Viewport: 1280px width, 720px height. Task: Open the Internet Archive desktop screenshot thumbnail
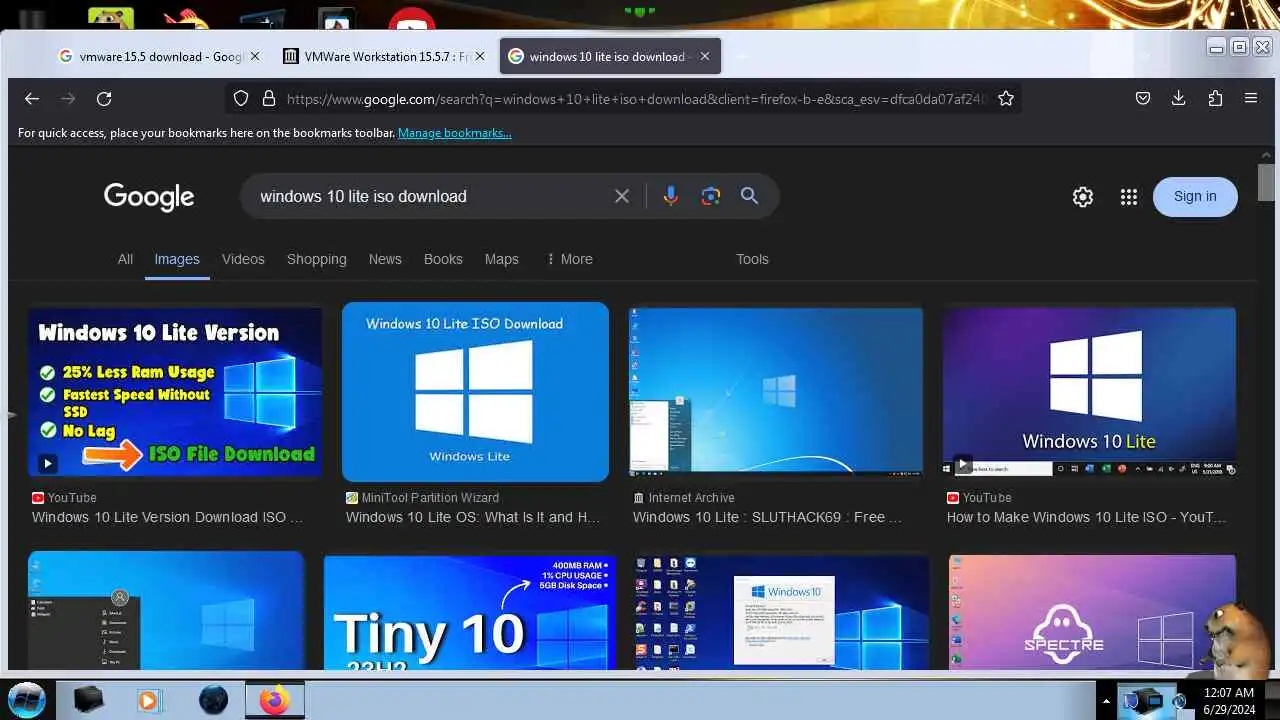(x=776, y=392)
